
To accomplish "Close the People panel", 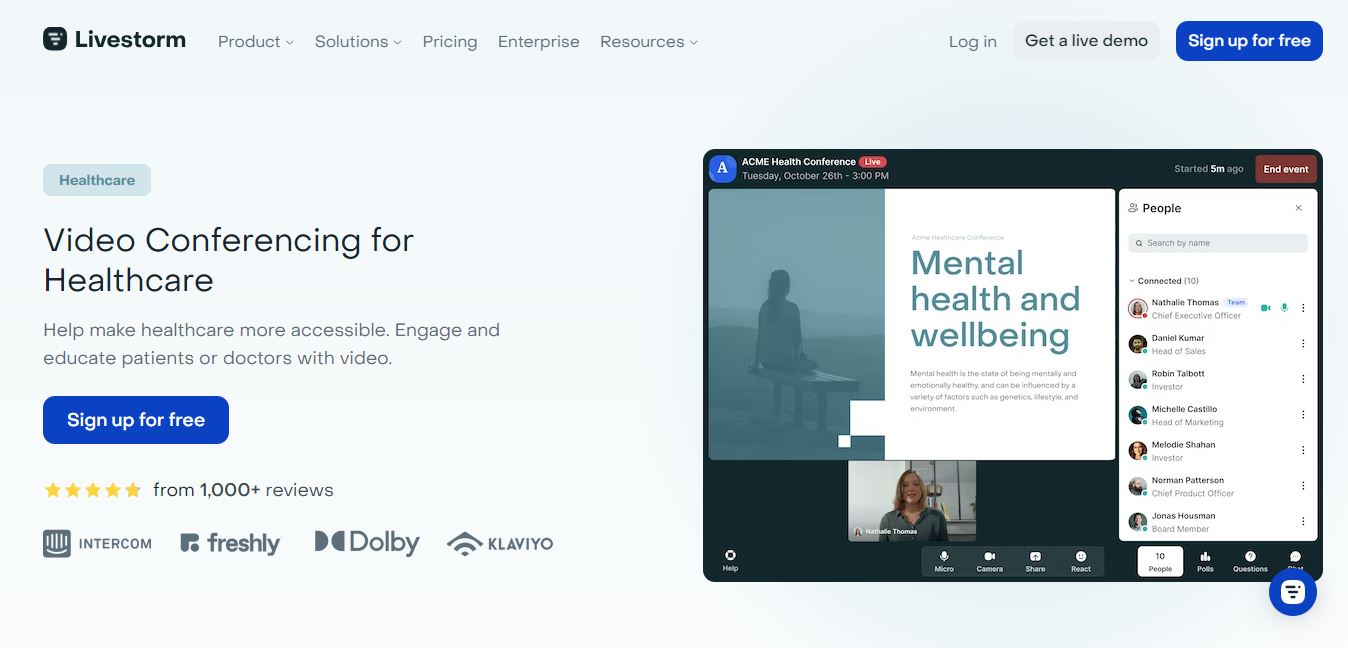I will point(1299,208).
